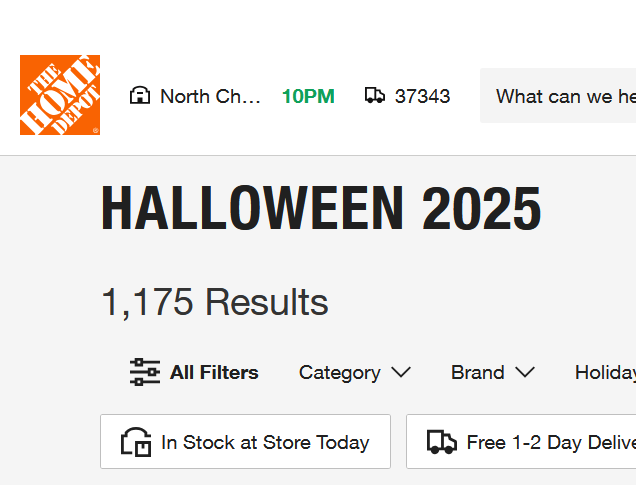Click the in-store pickup icon
The width and height of the screenshot is (636, 485).
(x=135, y=442)
